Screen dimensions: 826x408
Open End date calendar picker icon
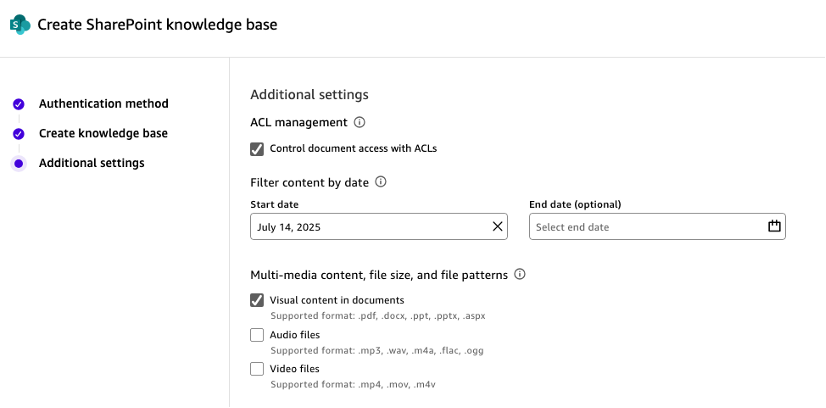(x=774, y=226)
